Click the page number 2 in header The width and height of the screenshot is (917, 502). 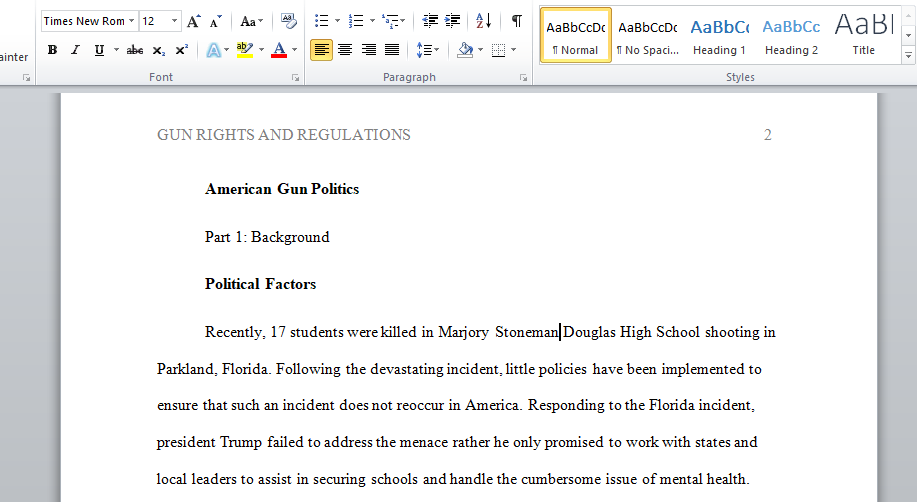(x=768, y=135)
